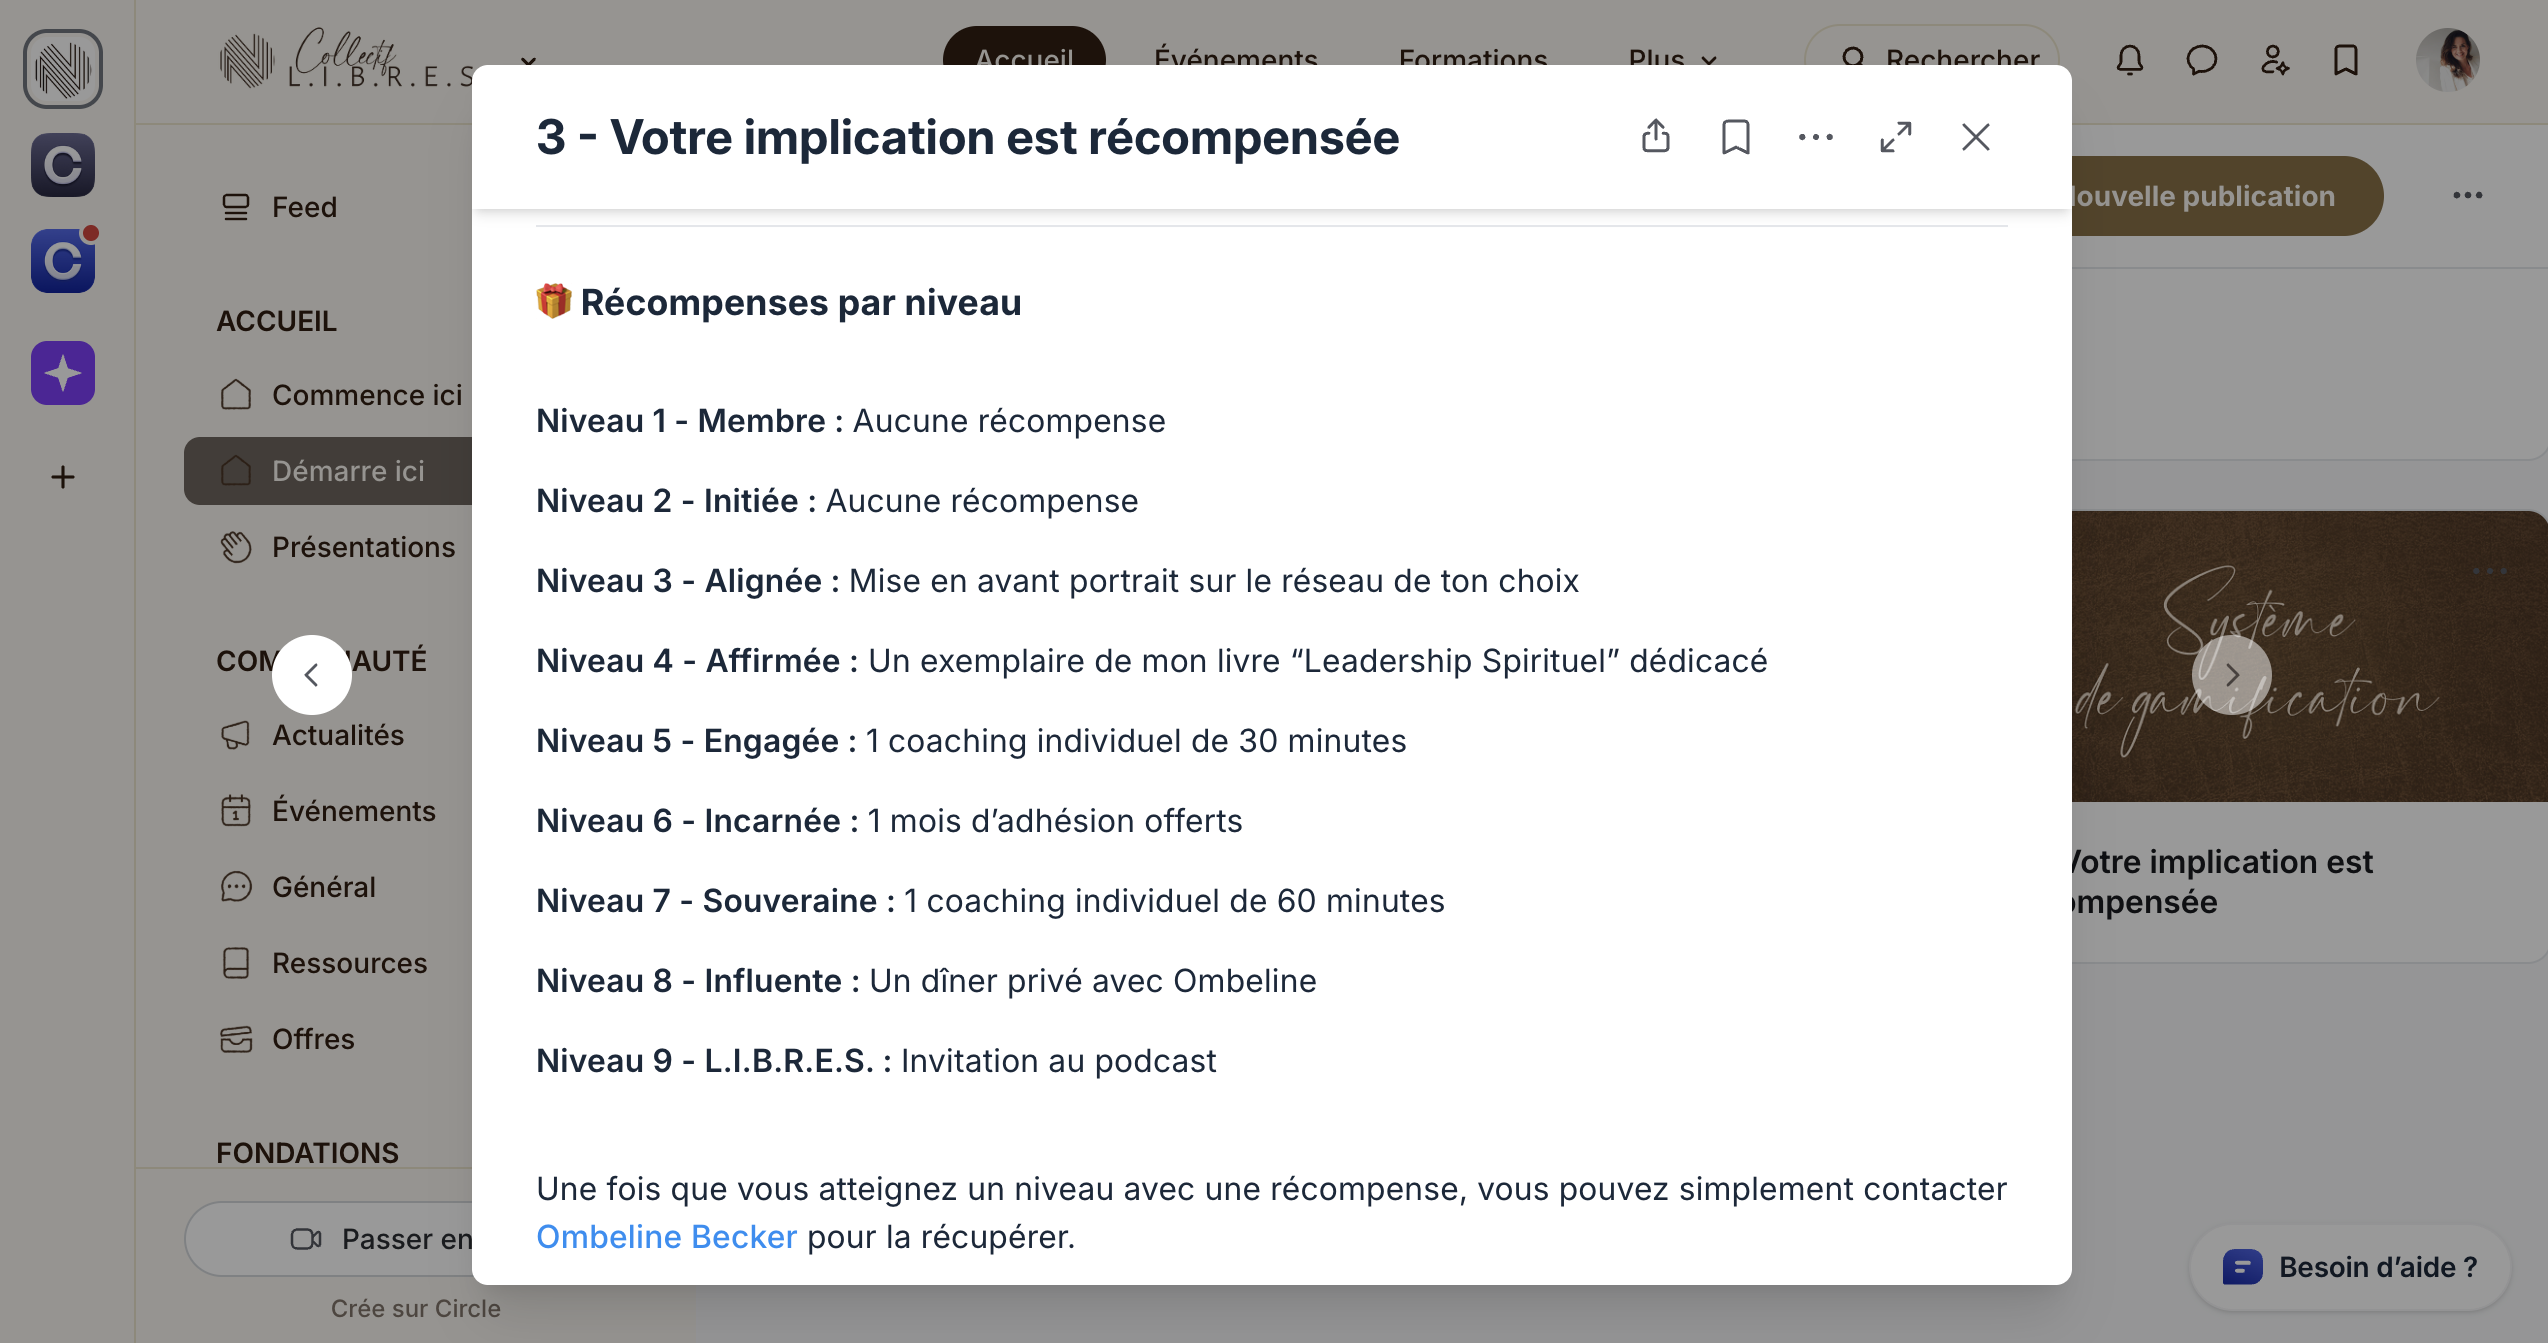Open Feed in the sidebar
This screenshot has height=1343, width=2548.
point(305,207)
